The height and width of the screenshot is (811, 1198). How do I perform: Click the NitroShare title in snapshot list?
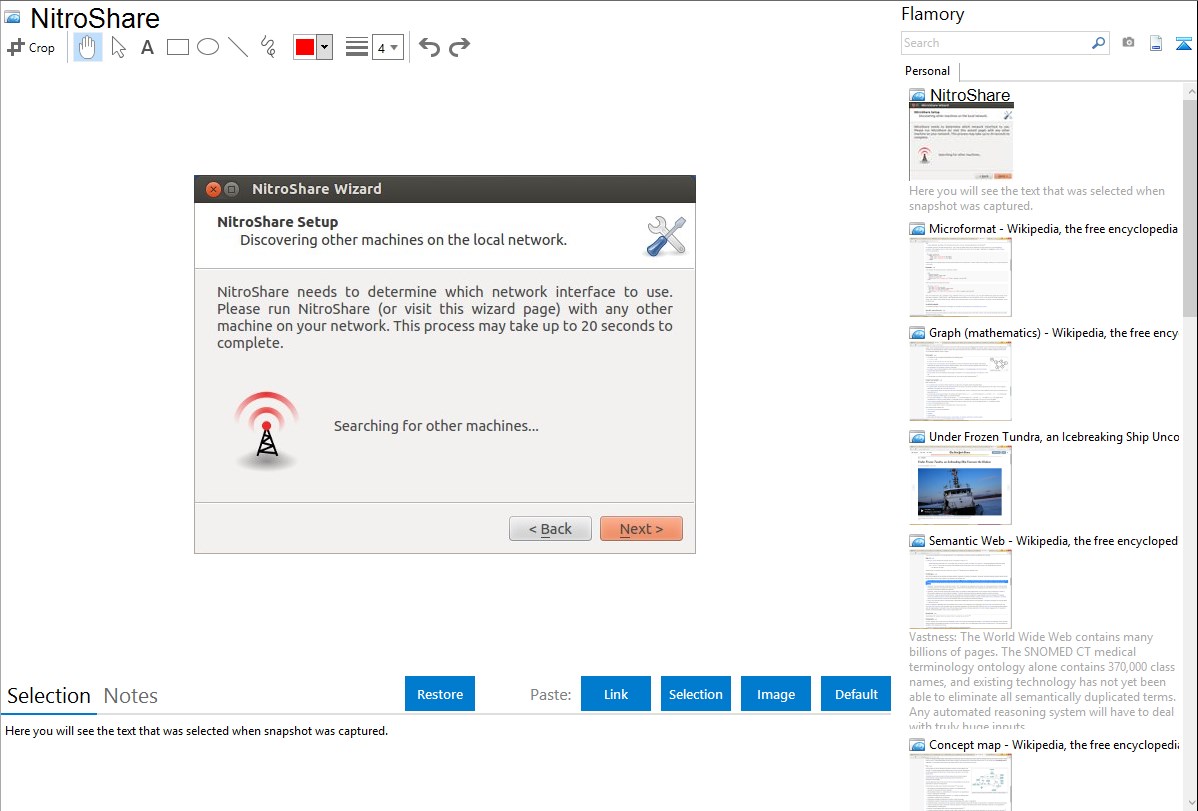pos(970,96)
